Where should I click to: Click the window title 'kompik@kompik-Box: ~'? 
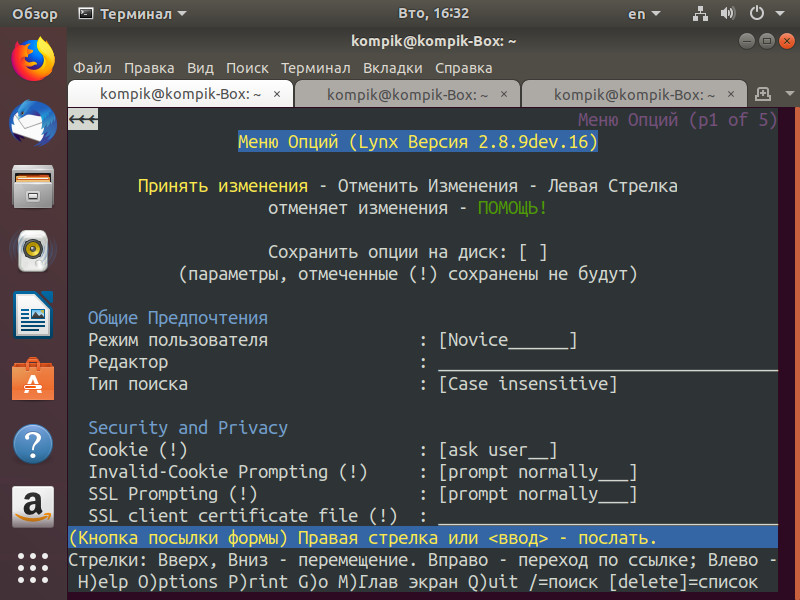click(x=433, y=41)
